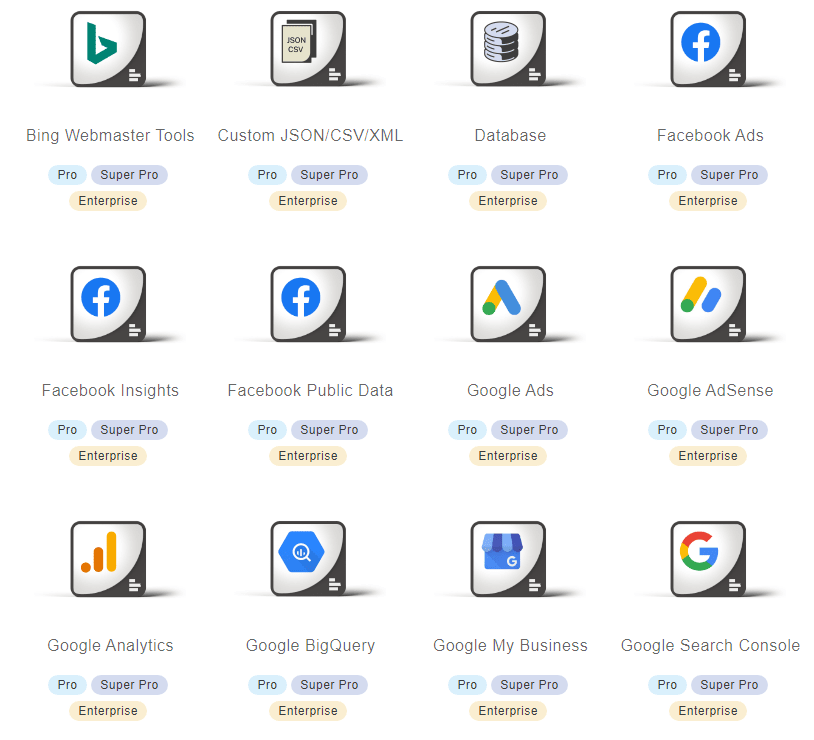The height and width of the screenshot is (740, 814).
Task: Choose Pro badge under Google AdSense
Action: 667,430
